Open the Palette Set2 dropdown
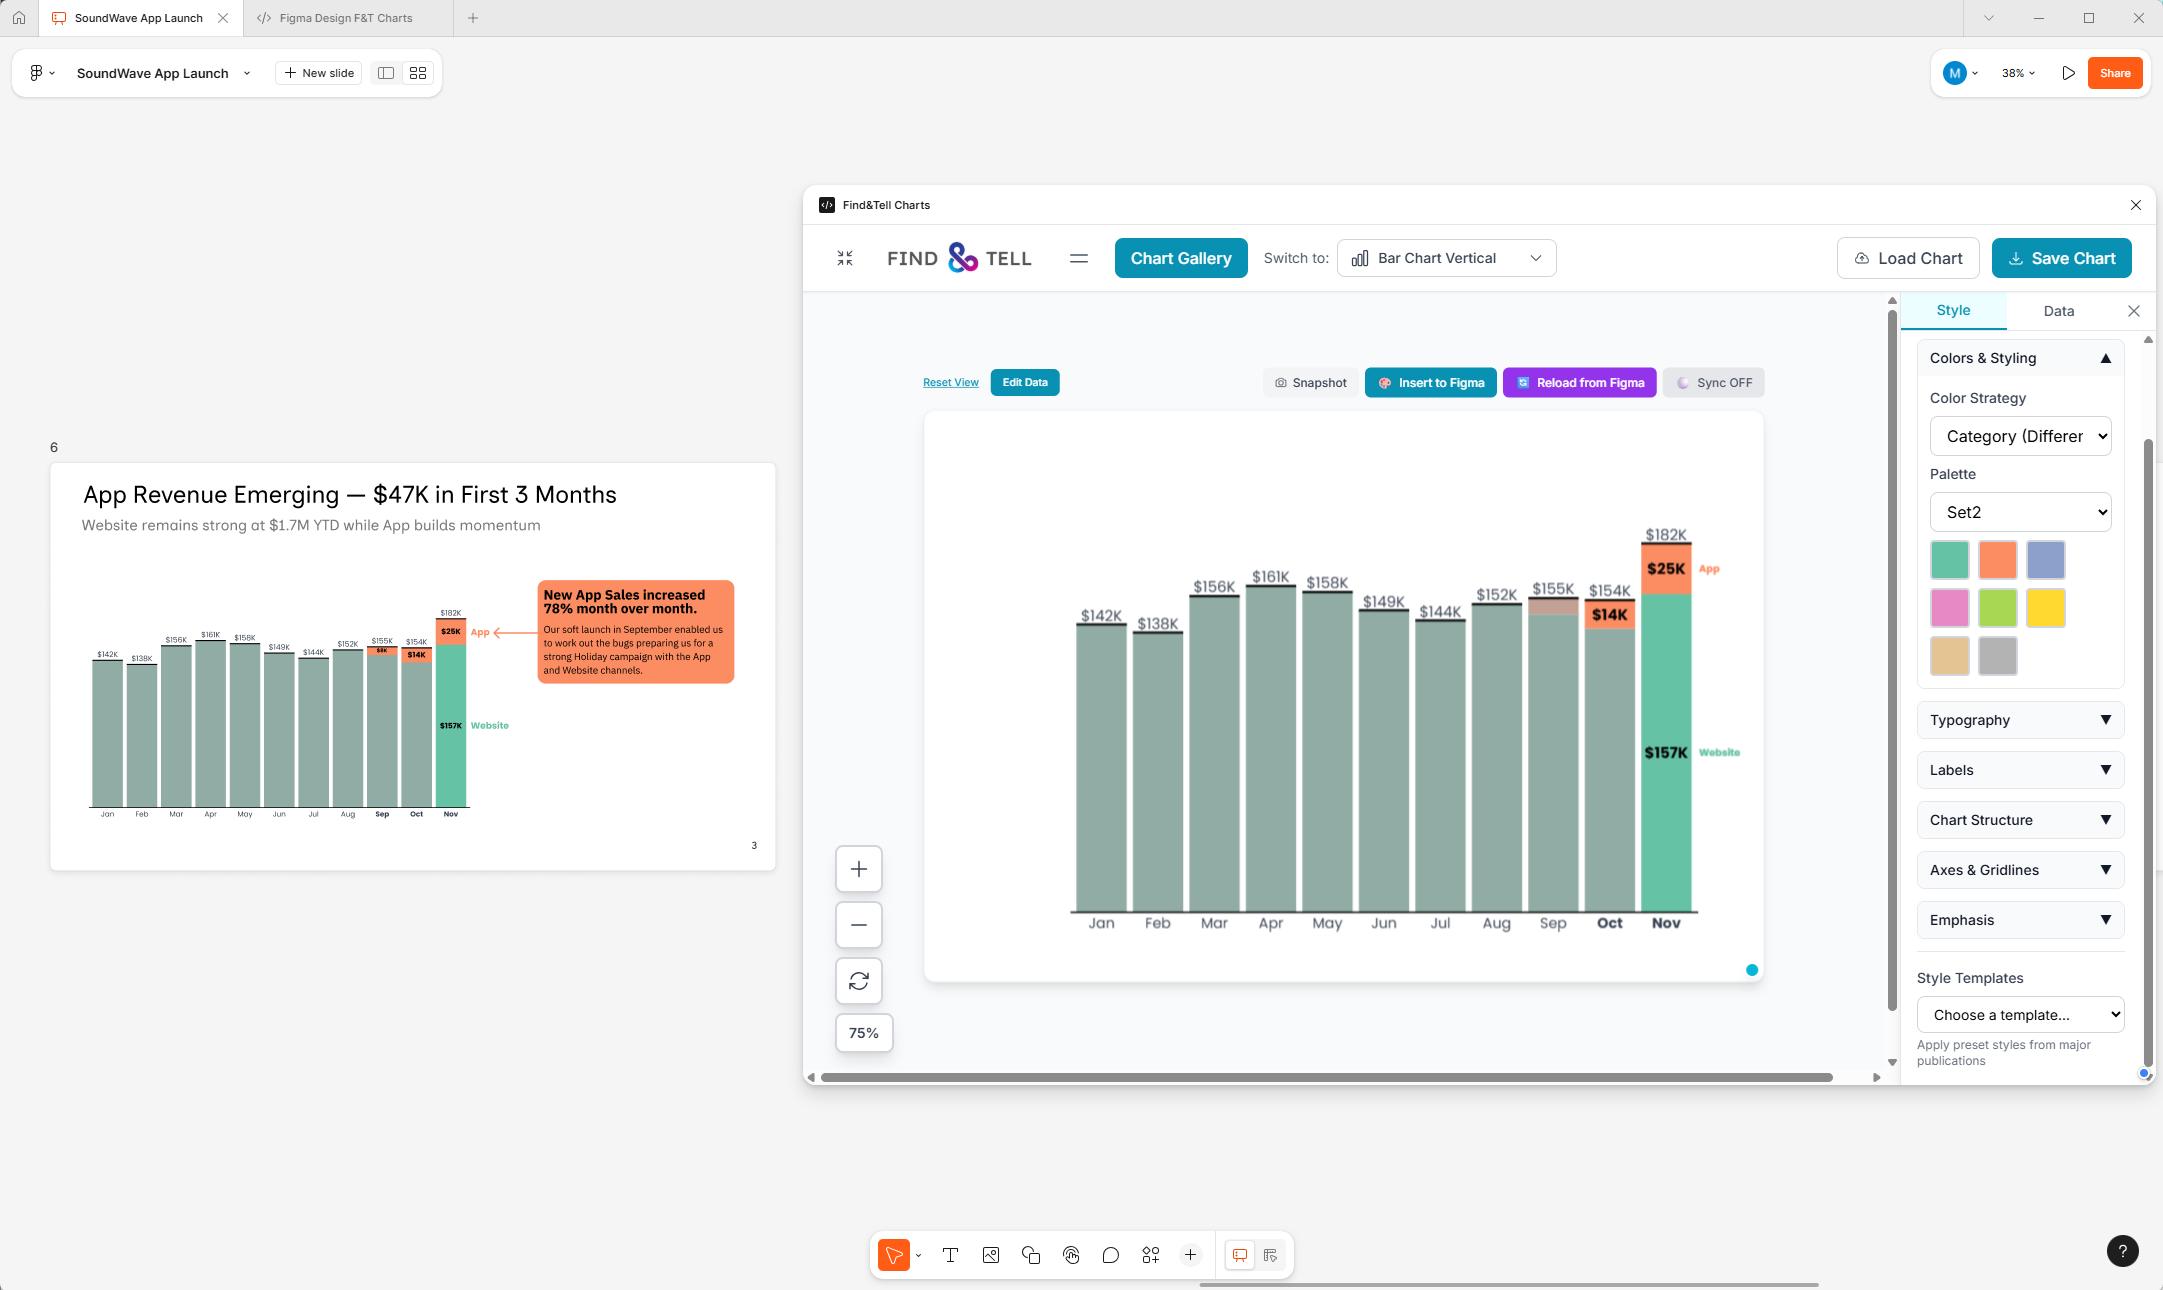The height and width of the screenshot is (1290, 2163). coord(2020,512)
